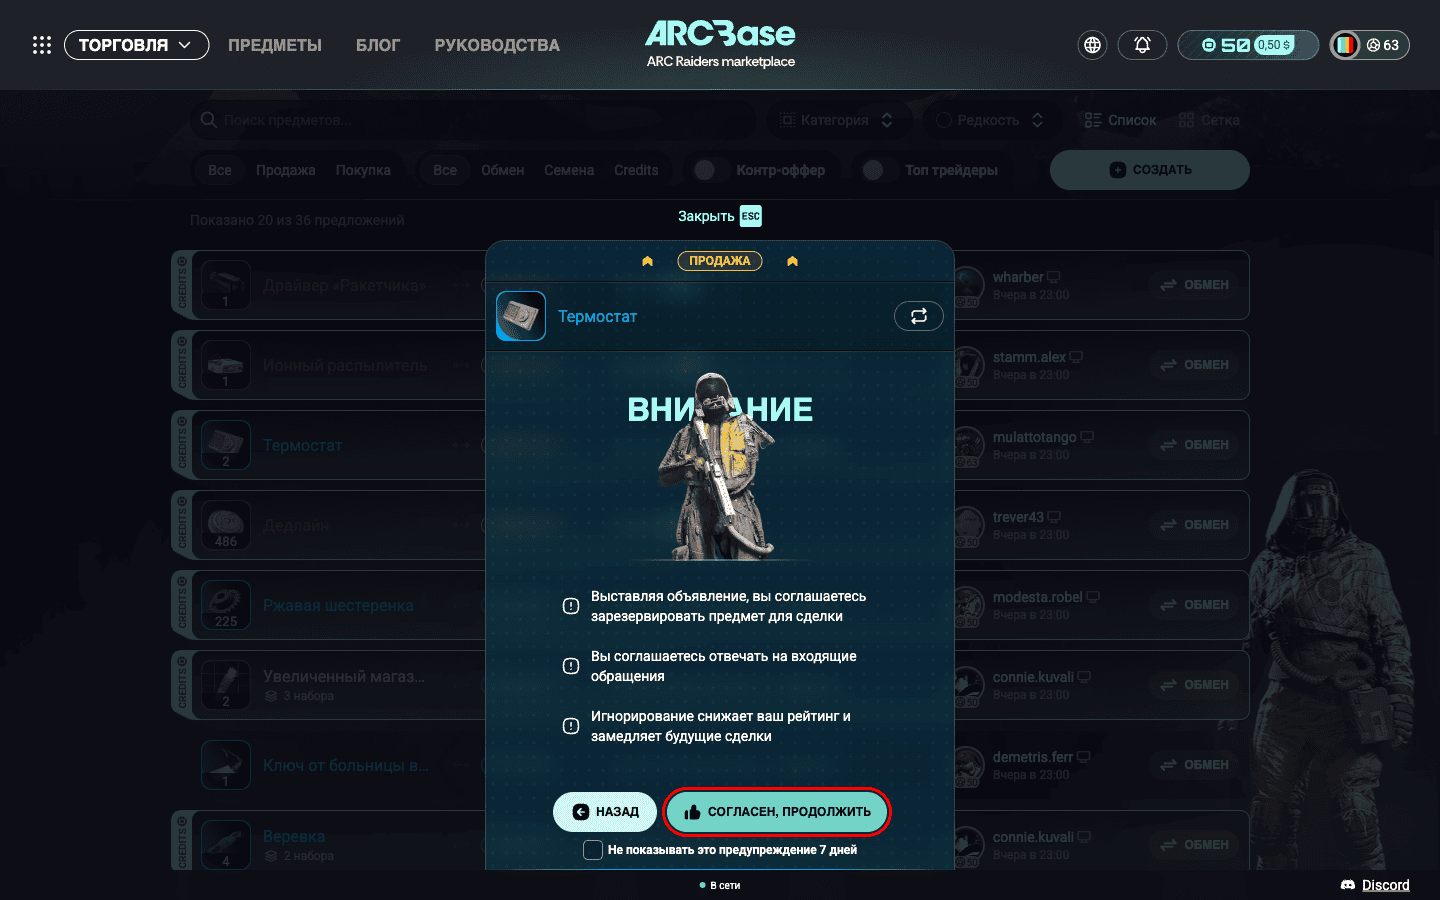The height and width of the screenshot is (900, 1440).
Task: Click ОБМЕН for wharber's listing
Action: [x=1195, y=285]
